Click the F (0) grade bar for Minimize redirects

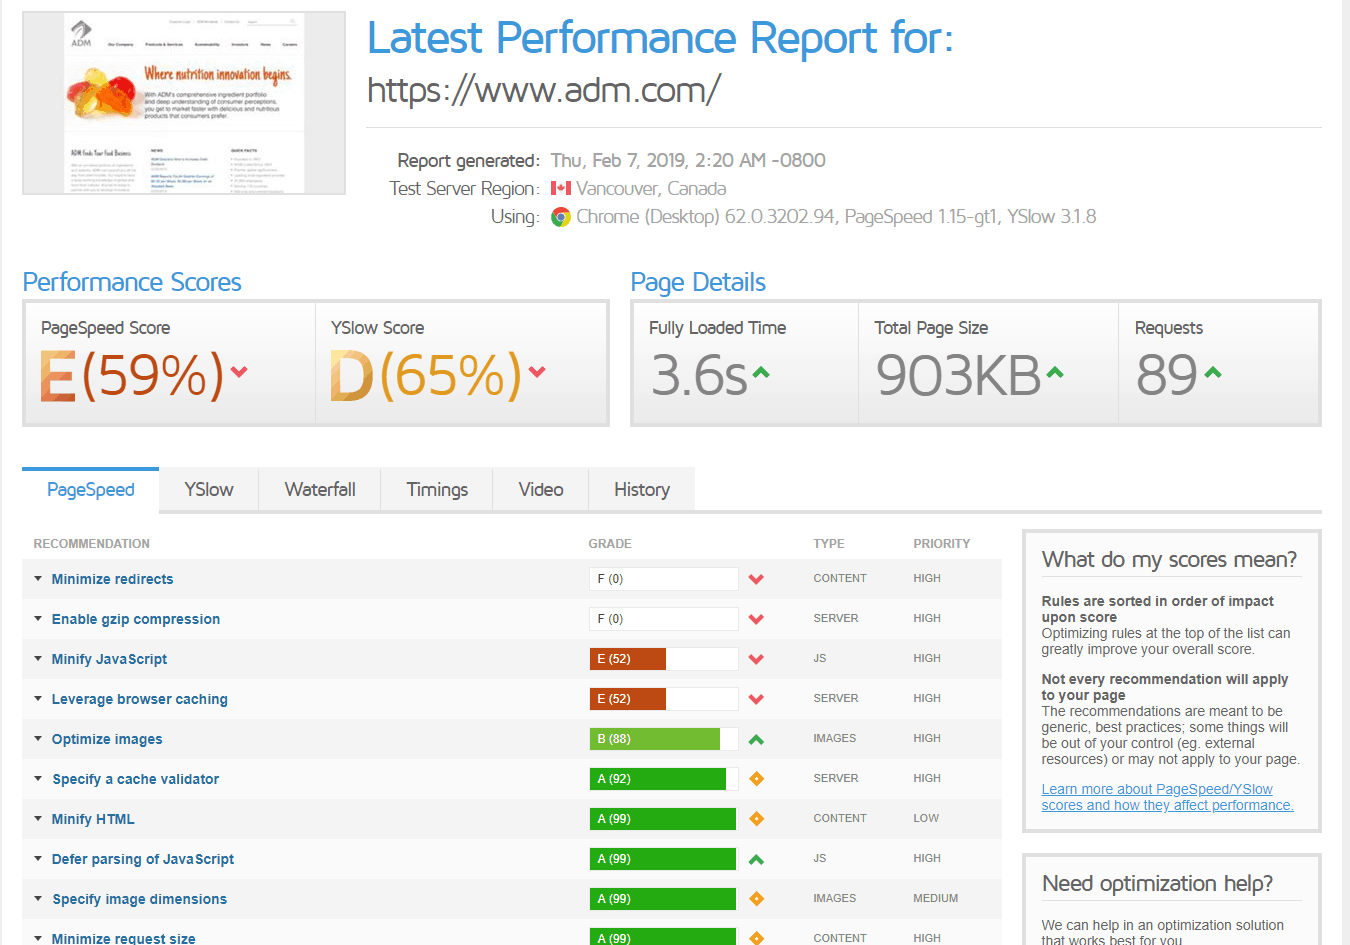tap(663, 579)
